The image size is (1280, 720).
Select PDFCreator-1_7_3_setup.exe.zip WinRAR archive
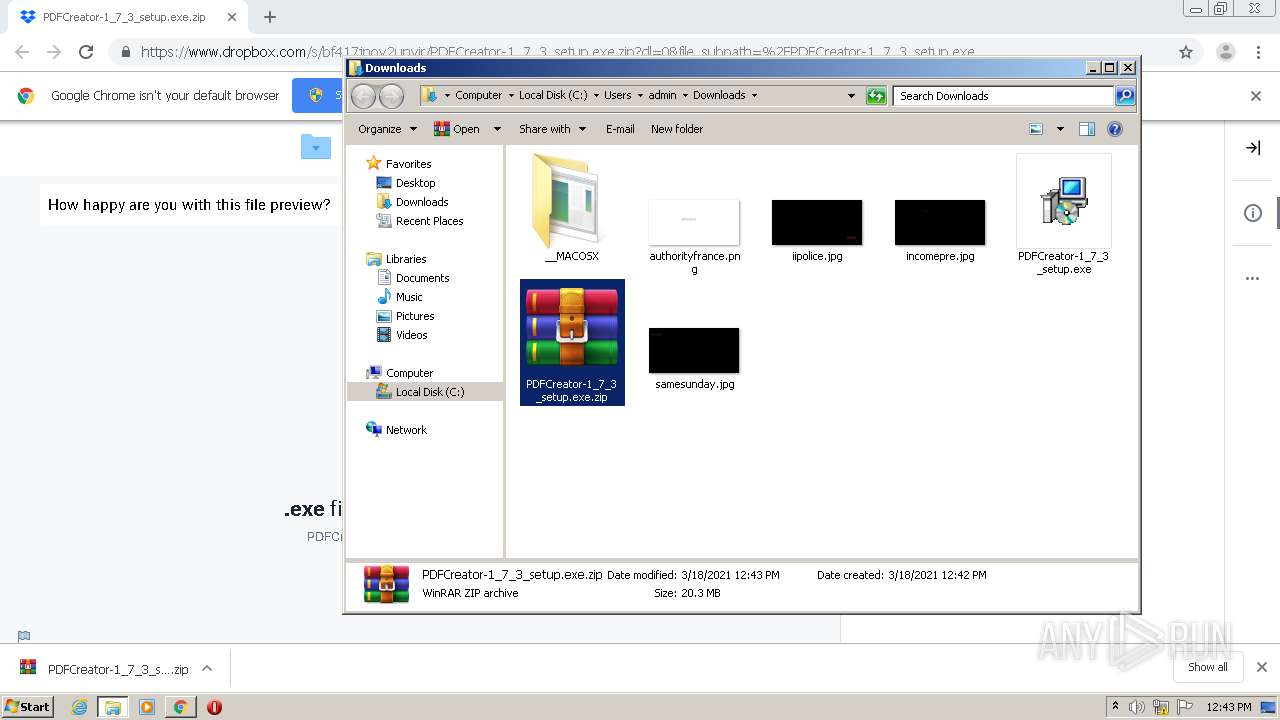pos(572,343)
